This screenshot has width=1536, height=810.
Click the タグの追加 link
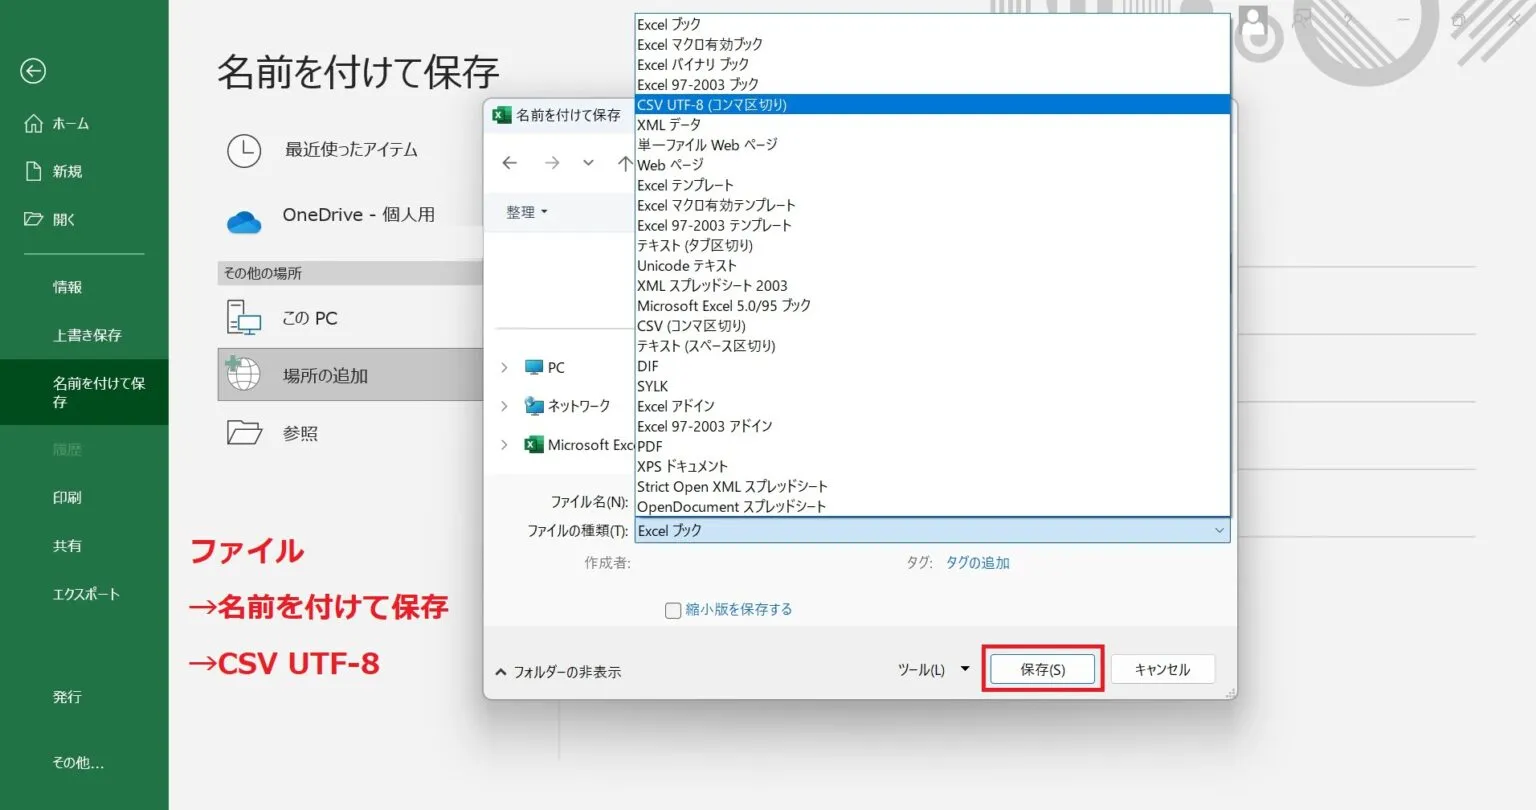tap(978, 563)
